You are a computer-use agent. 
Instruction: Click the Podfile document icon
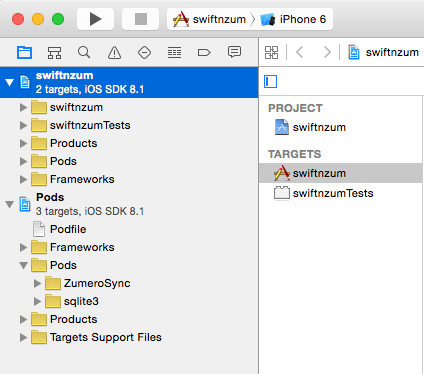[39, 229]
